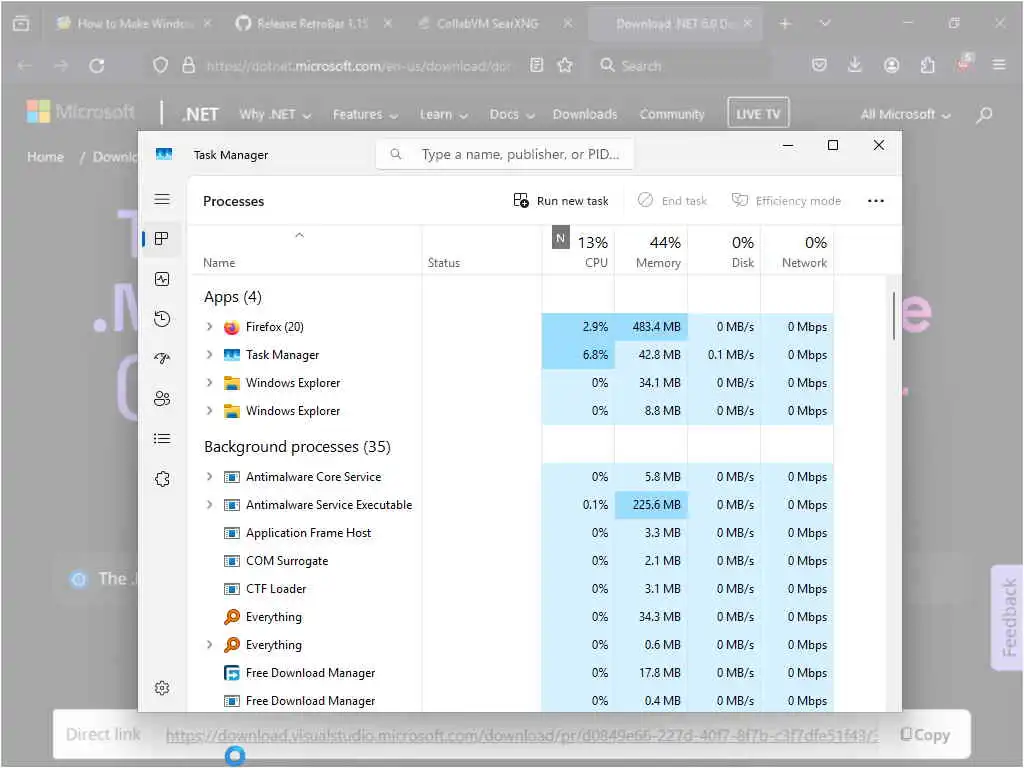The width and height of the screenshot is (1024, 768).
Task: Open Firefox list all tabs dropdown
Action: 825,23
